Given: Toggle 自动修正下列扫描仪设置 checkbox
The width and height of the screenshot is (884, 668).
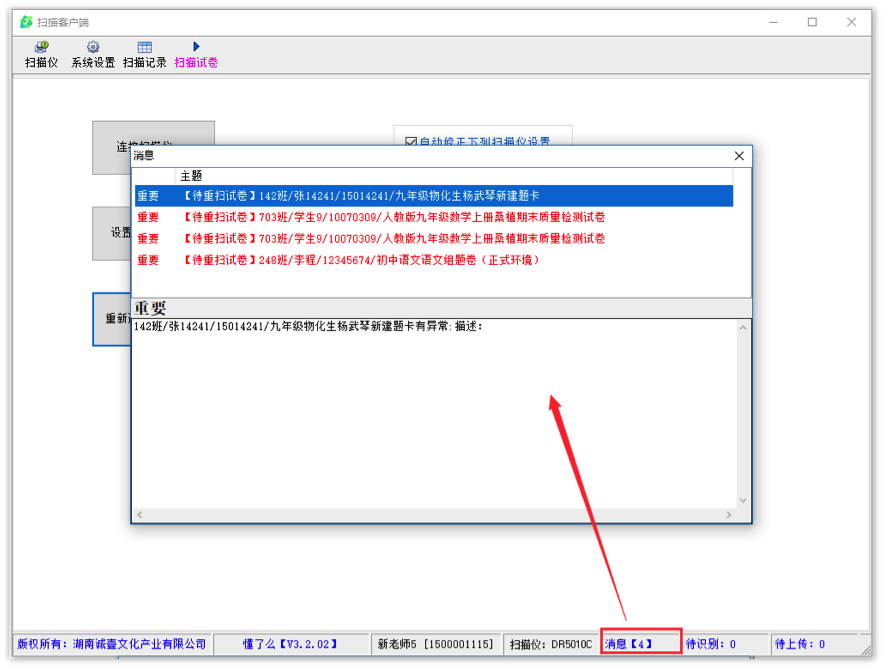Looking at the screenshot, I should click(410, 142).
